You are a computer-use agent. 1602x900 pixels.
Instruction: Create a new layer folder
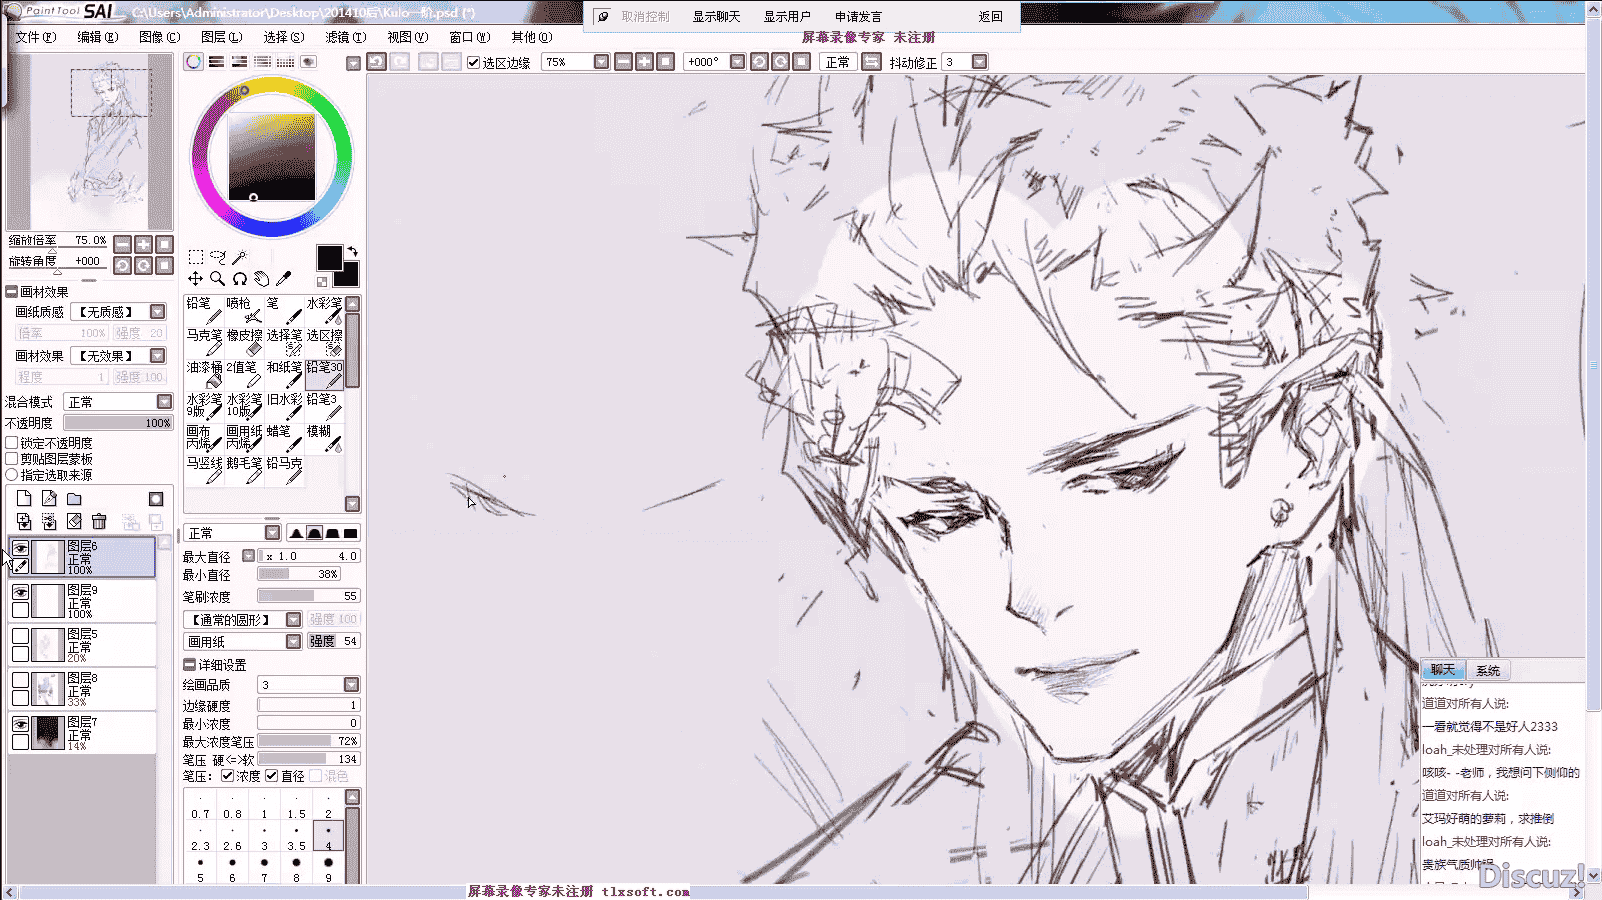coord(74,498)
